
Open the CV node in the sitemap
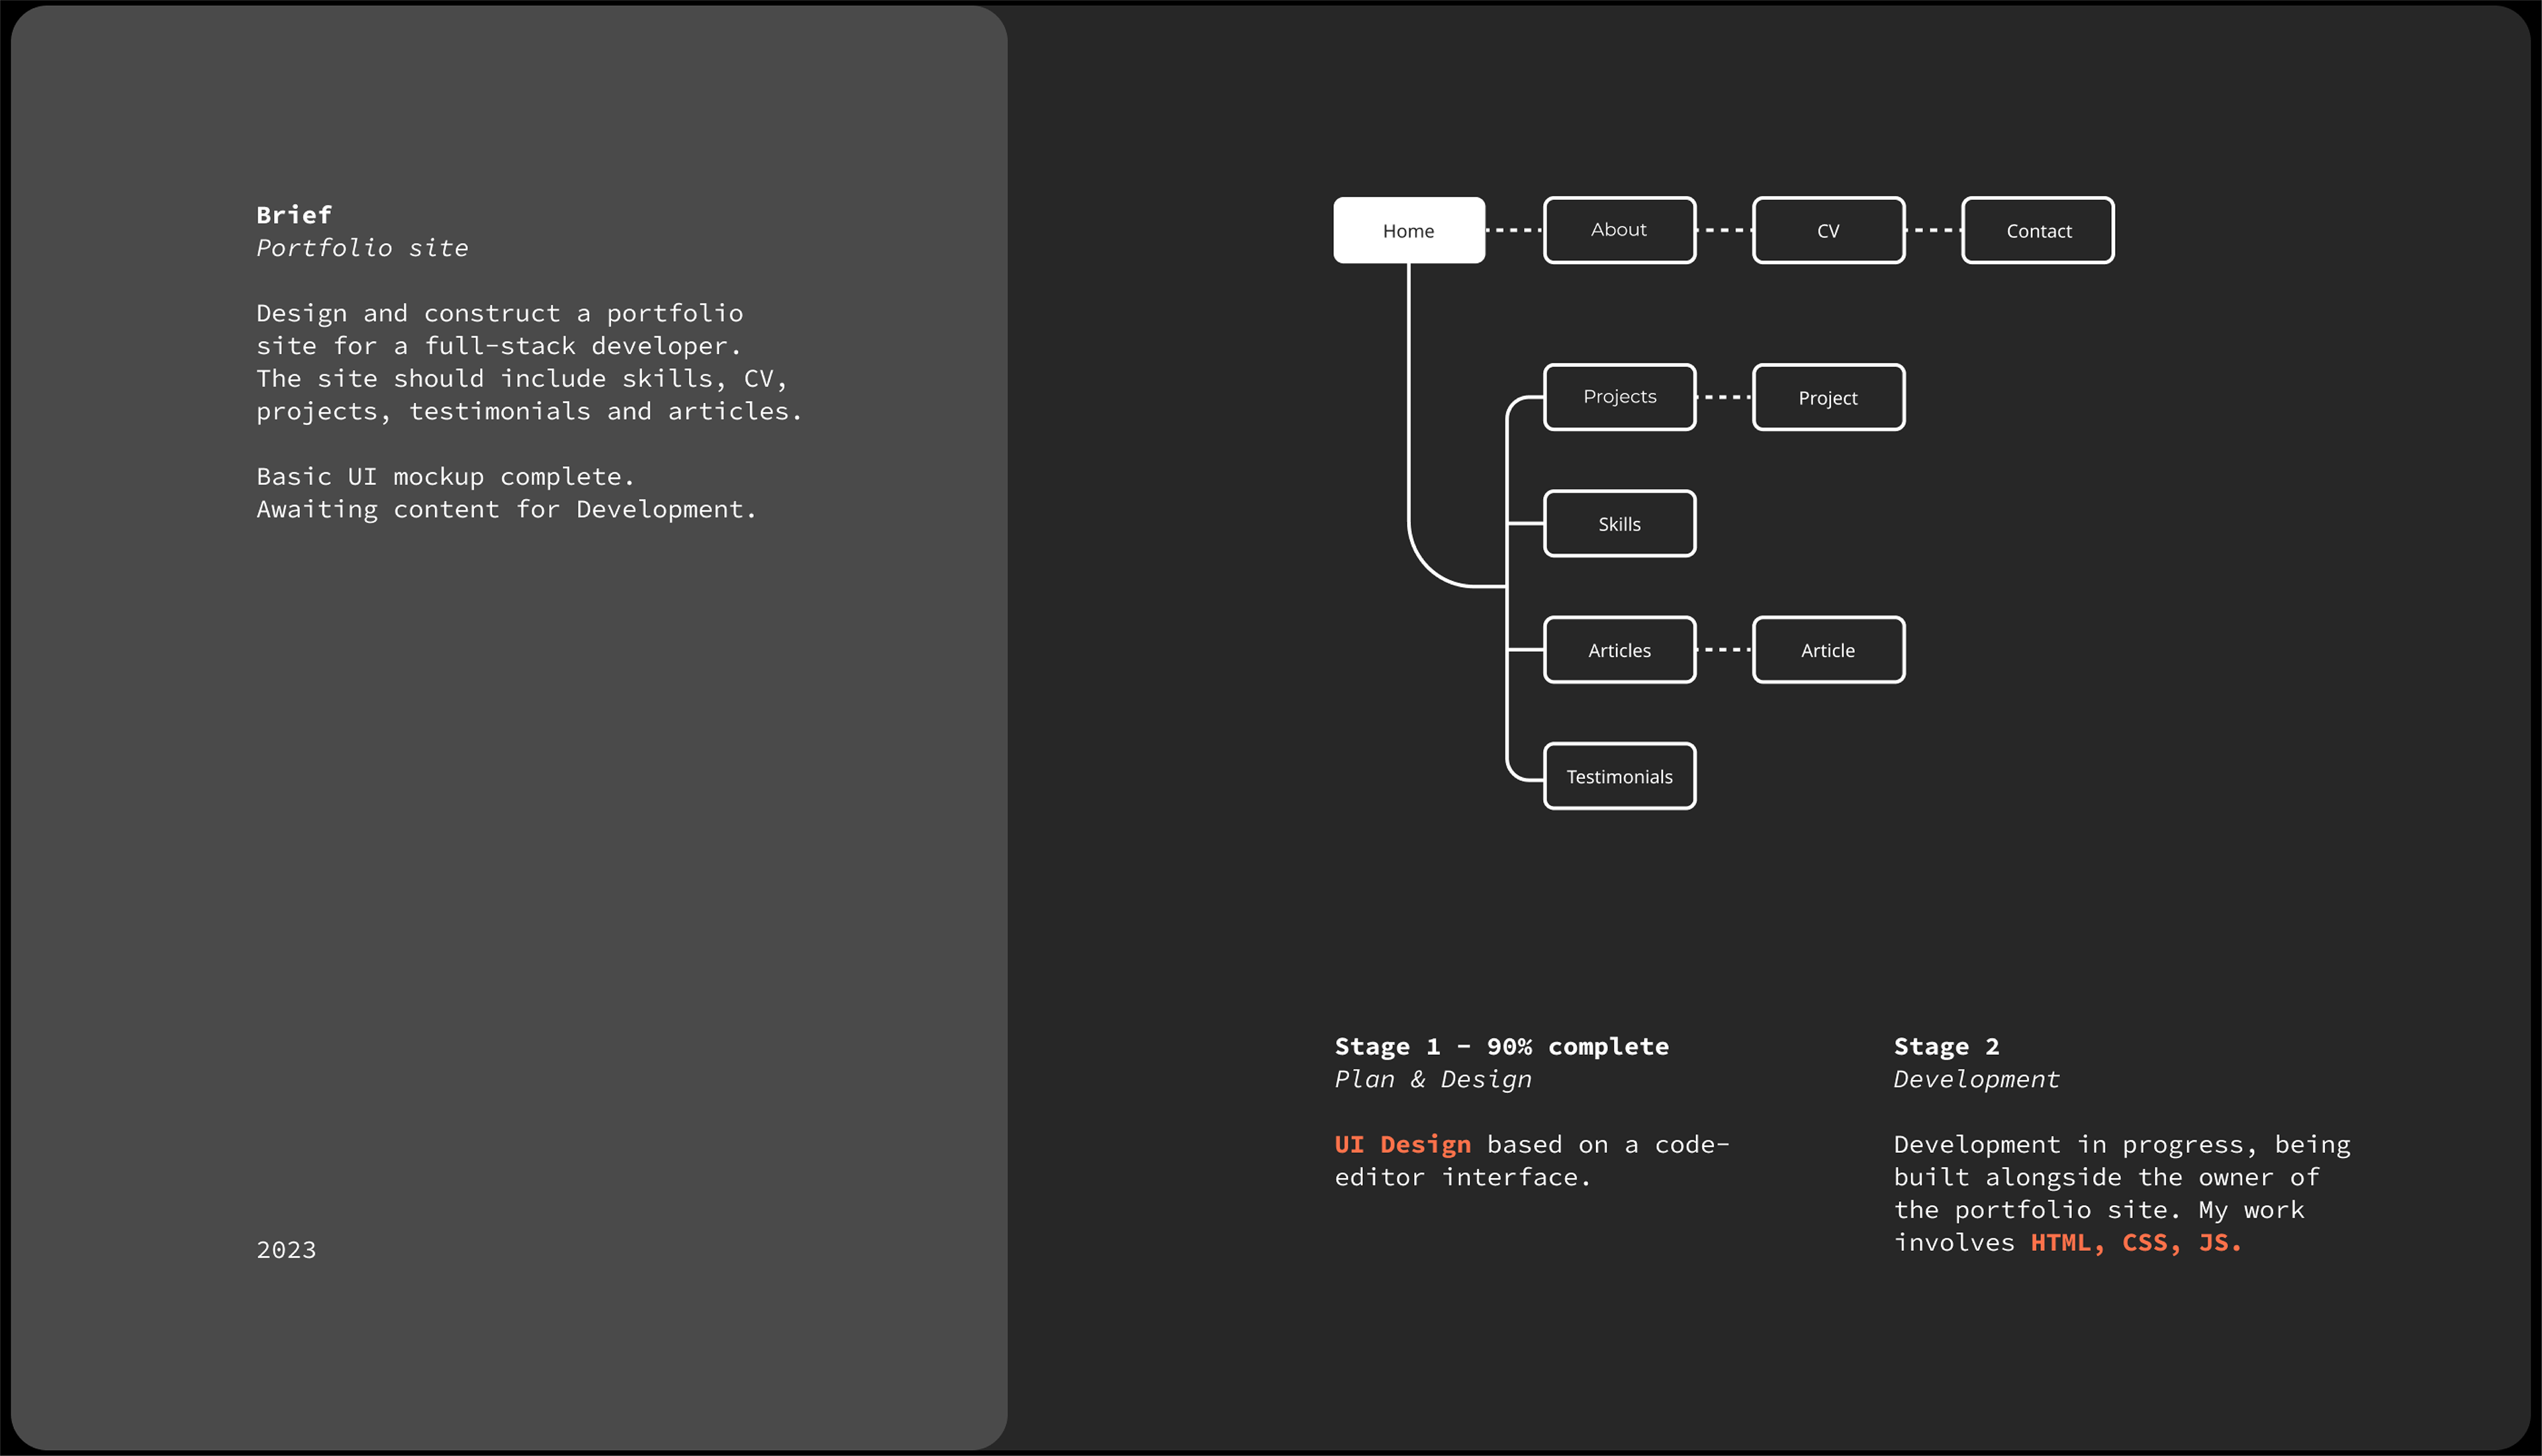[1827, 230]
